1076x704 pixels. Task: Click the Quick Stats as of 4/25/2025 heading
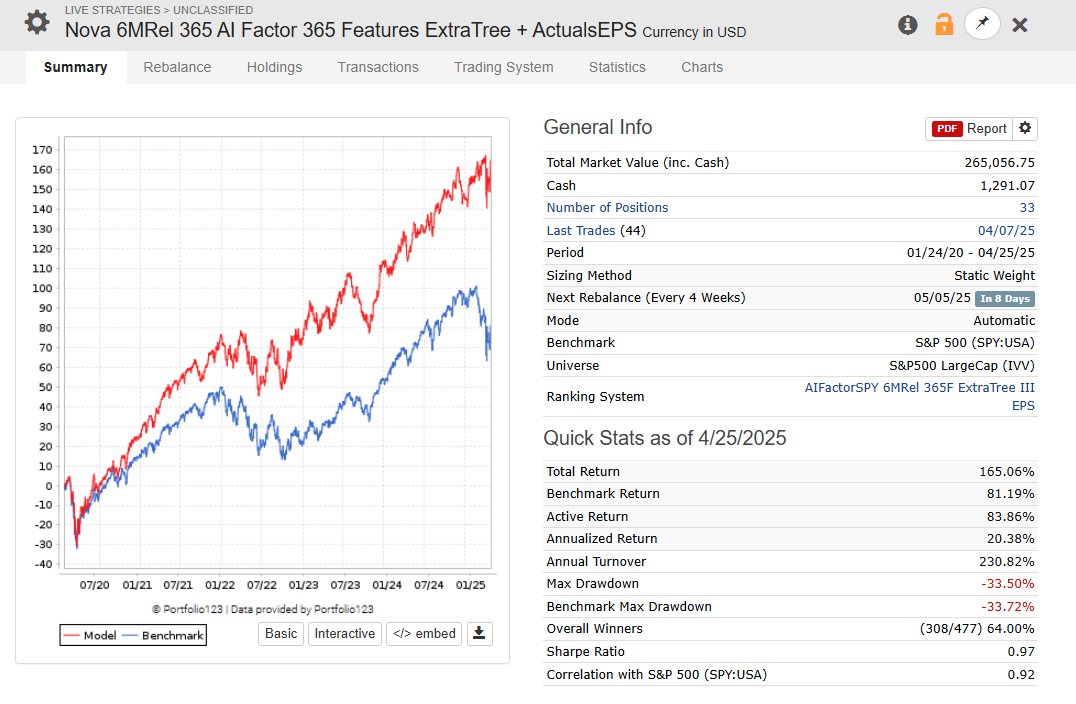pyautogui.click(x=665, y=438)
